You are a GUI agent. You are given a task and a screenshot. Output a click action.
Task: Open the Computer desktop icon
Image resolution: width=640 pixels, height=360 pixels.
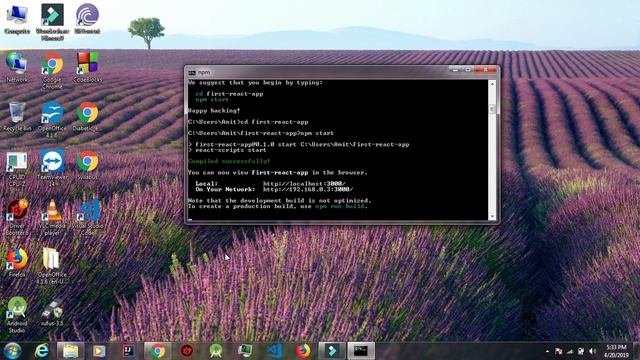[17, 19]
